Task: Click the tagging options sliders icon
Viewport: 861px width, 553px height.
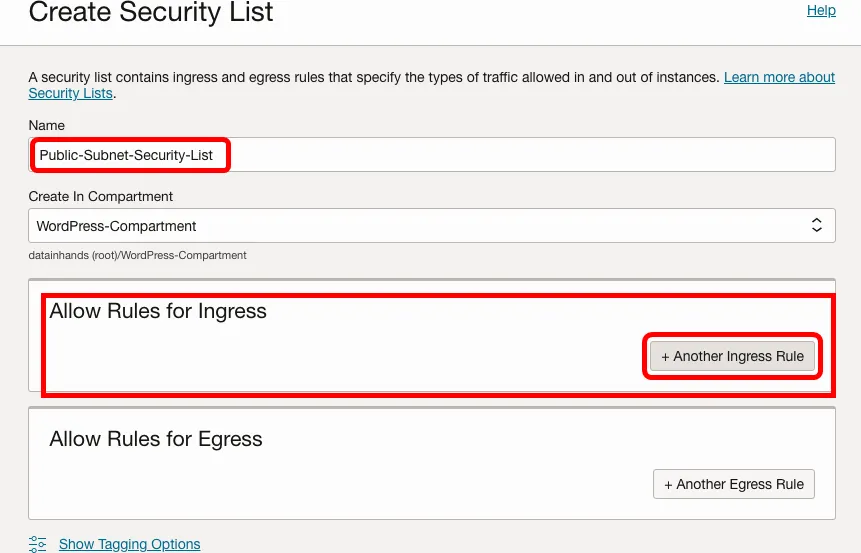Action: 38,544
